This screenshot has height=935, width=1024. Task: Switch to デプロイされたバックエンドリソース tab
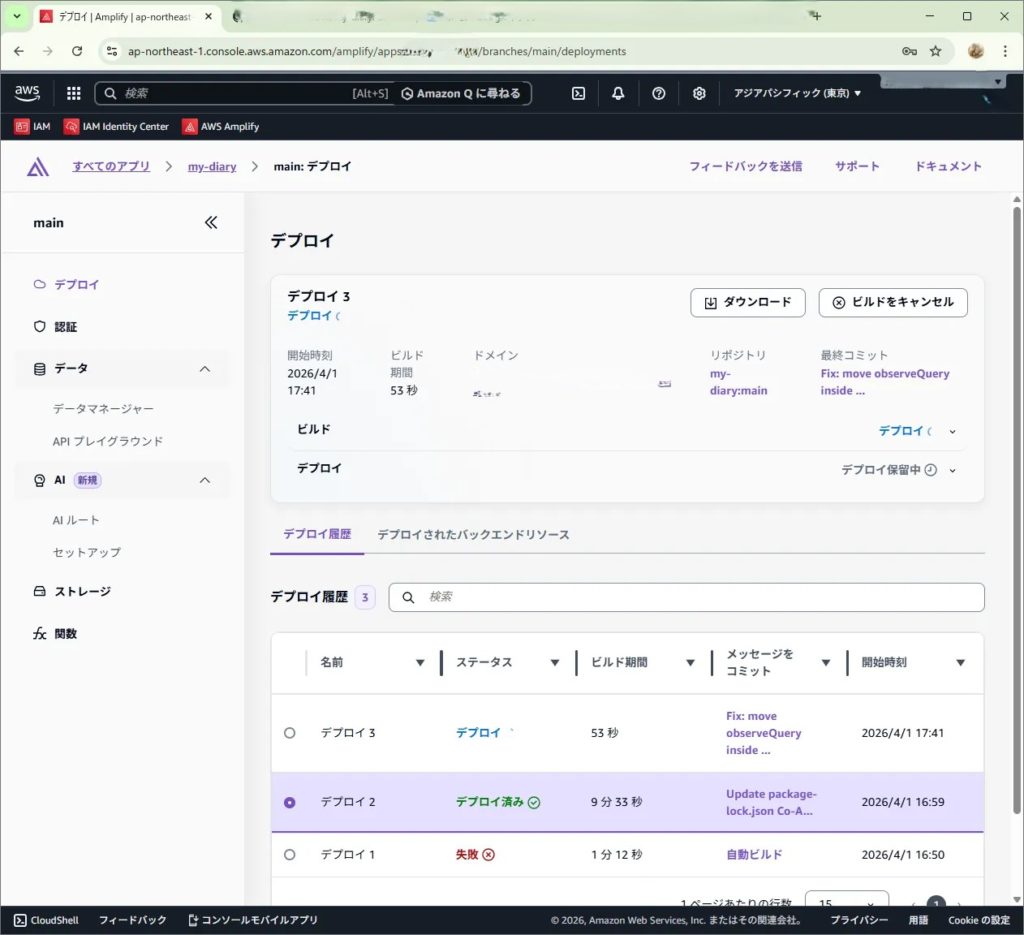pos(473,535)
